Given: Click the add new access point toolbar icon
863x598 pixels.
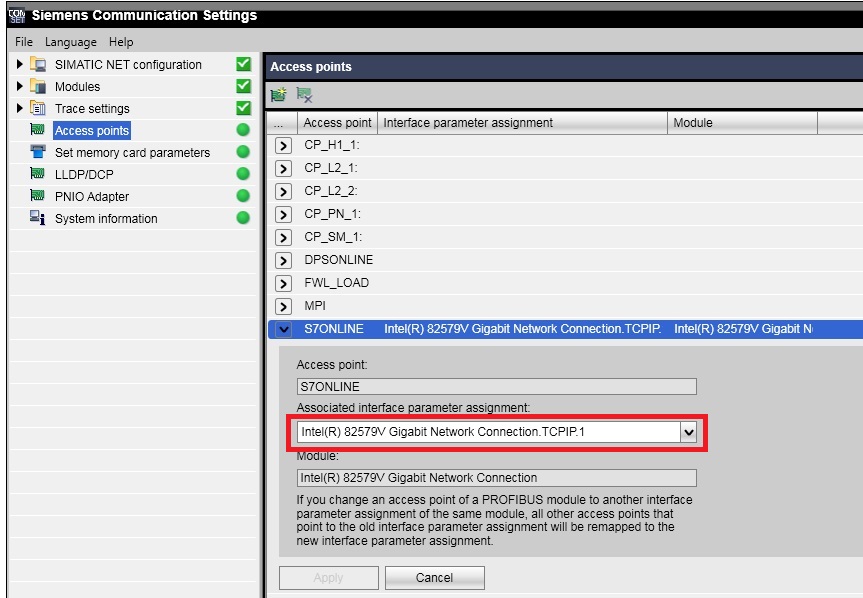Looking at the screenshot, I should [x=279, y=95].
